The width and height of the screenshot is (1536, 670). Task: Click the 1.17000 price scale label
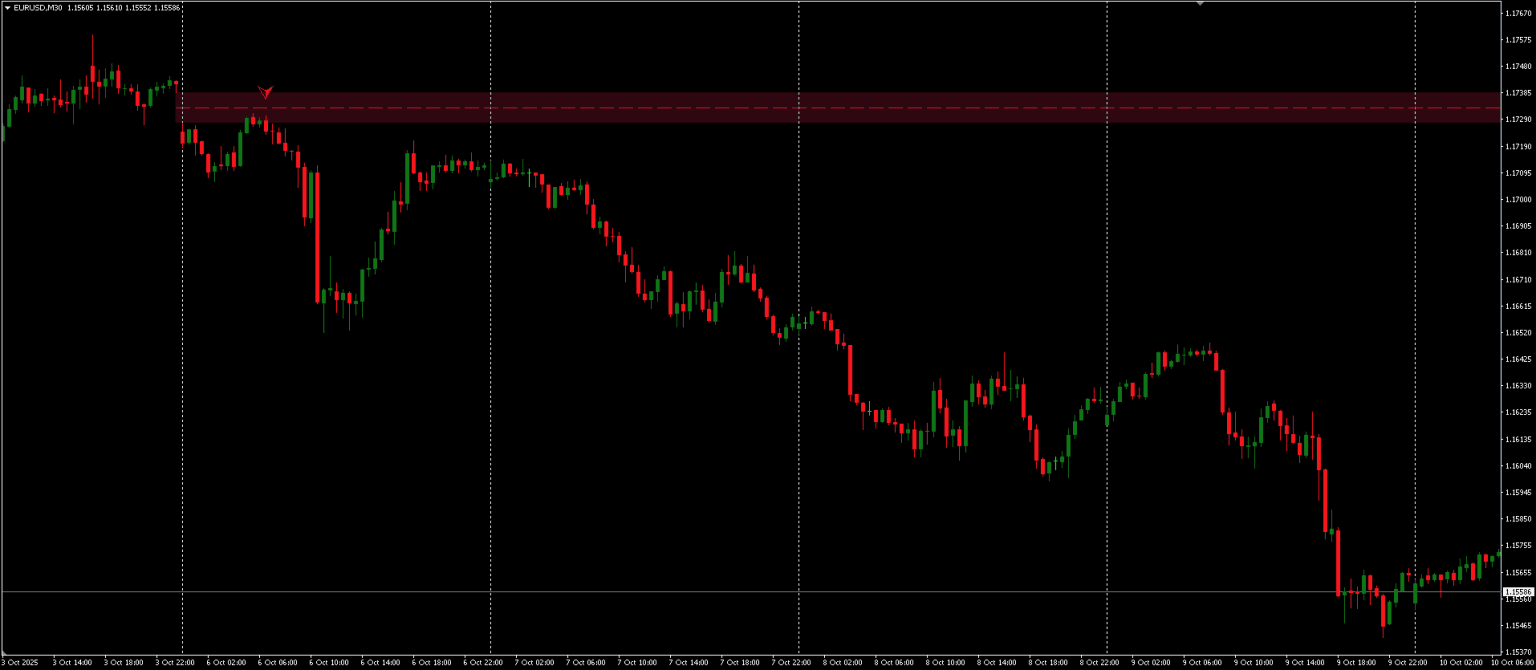[x=1517, y=200]
